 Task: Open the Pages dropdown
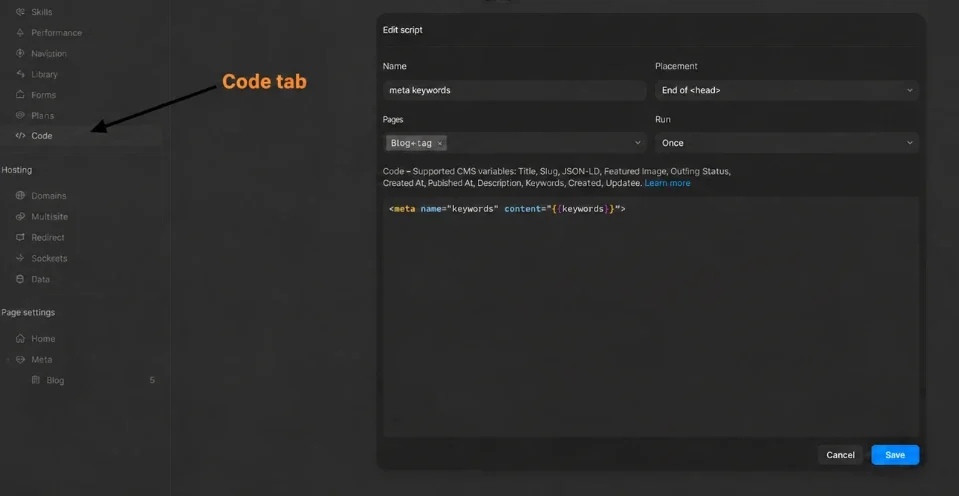pyautogui.click(x=514, y=143)
